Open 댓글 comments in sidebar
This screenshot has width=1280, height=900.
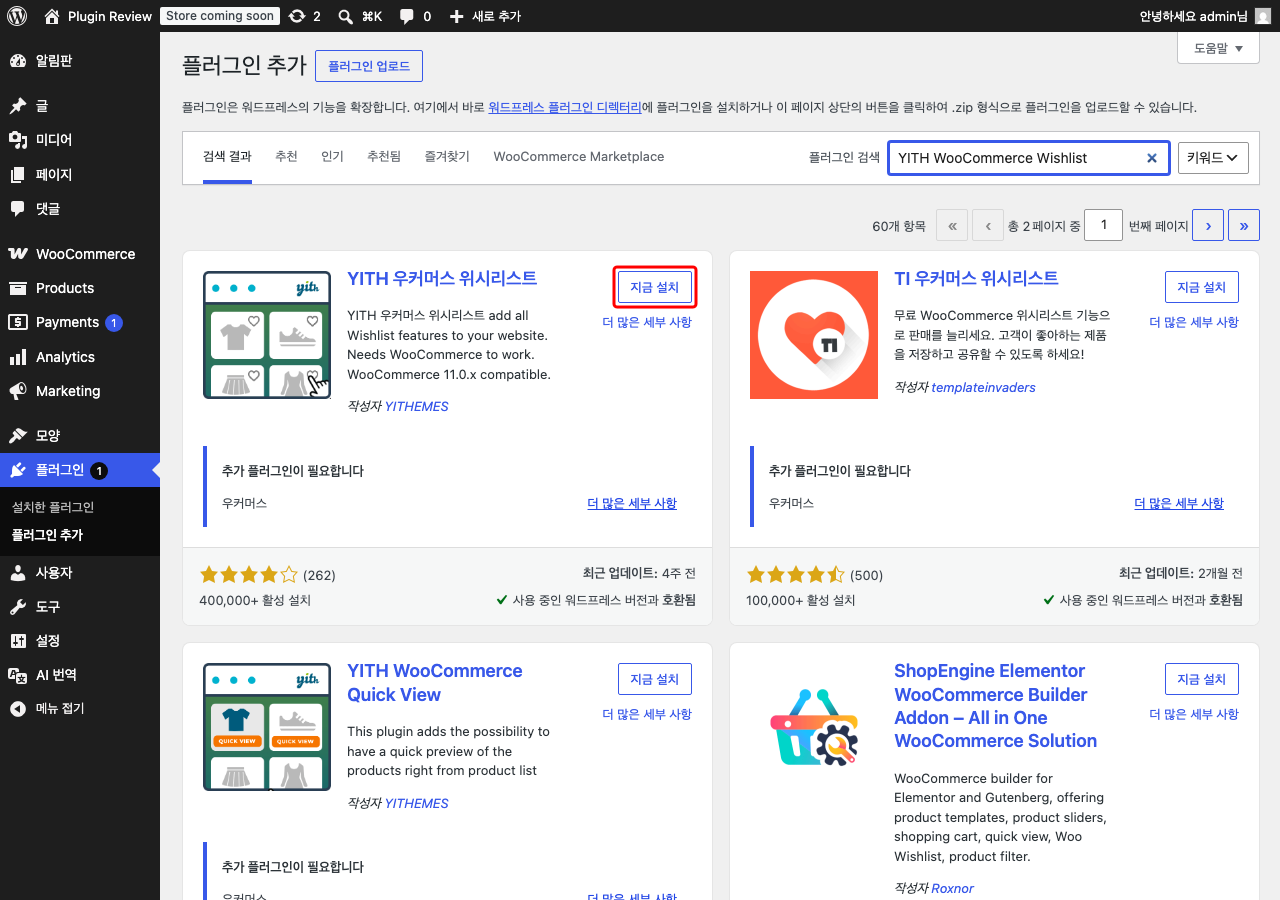[80, 209]
